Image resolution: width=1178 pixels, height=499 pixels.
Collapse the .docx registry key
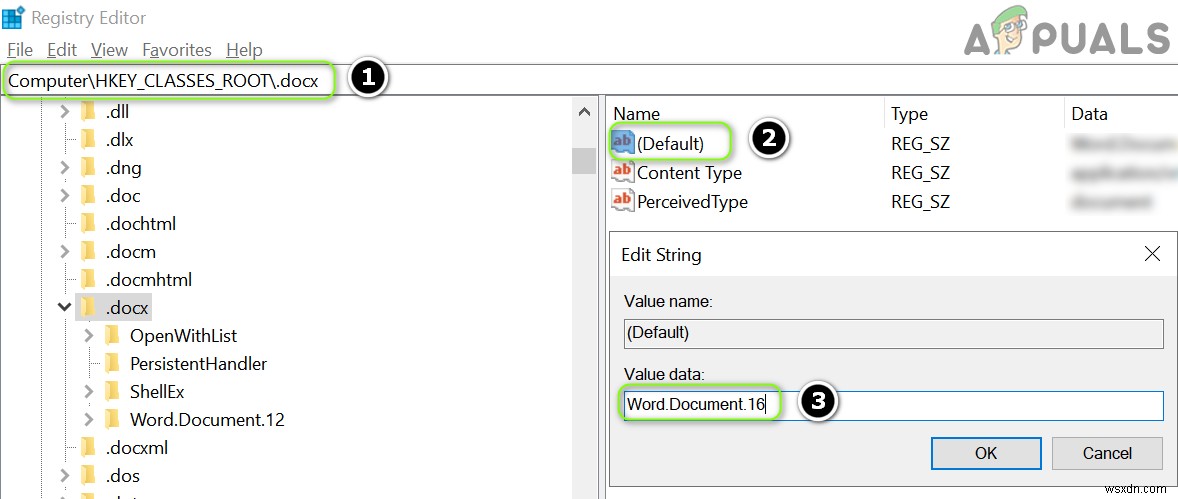65,307
